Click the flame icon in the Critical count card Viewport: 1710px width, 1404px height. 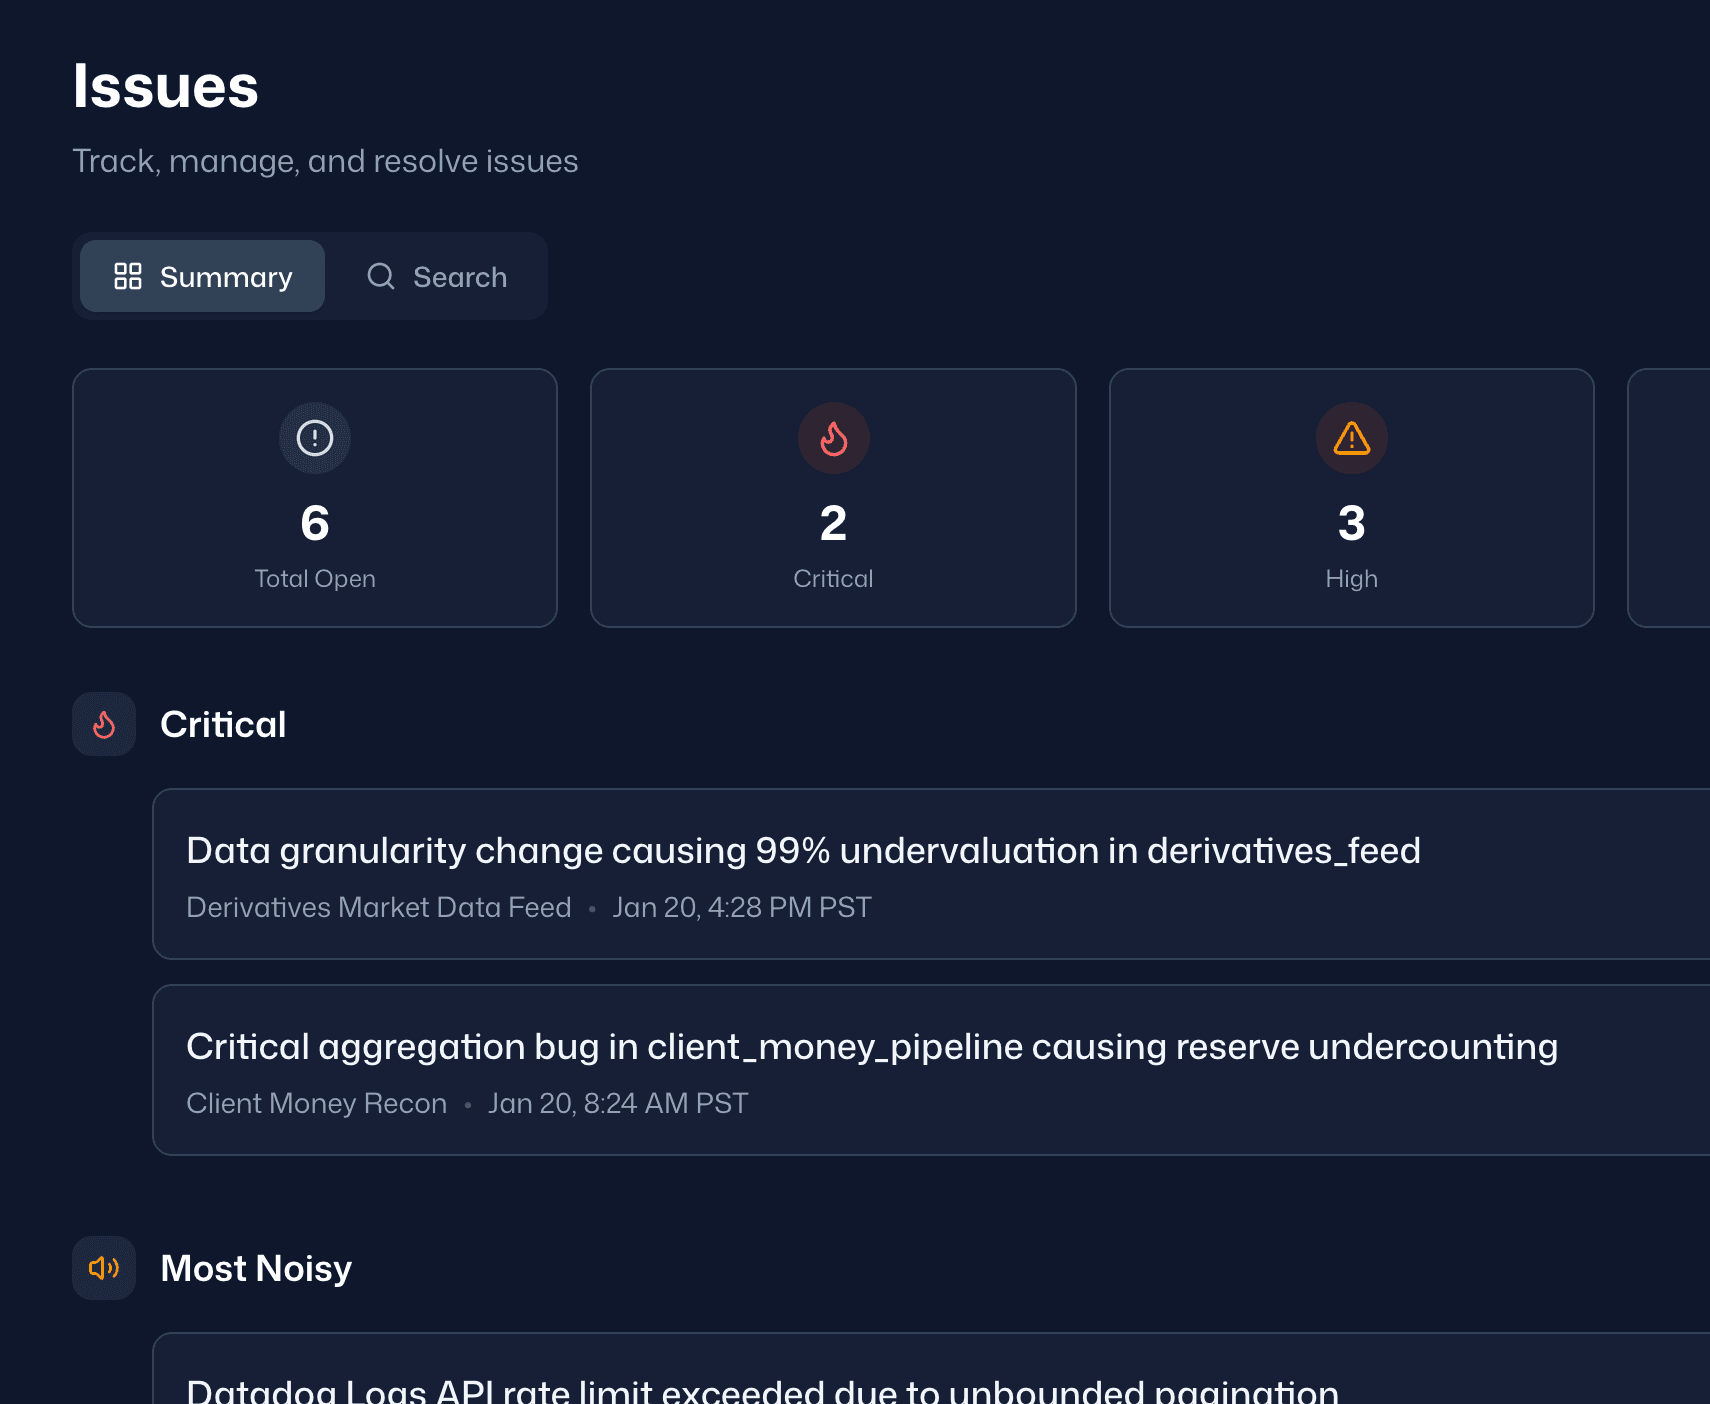pyautogui.click(x=833, y=438)
